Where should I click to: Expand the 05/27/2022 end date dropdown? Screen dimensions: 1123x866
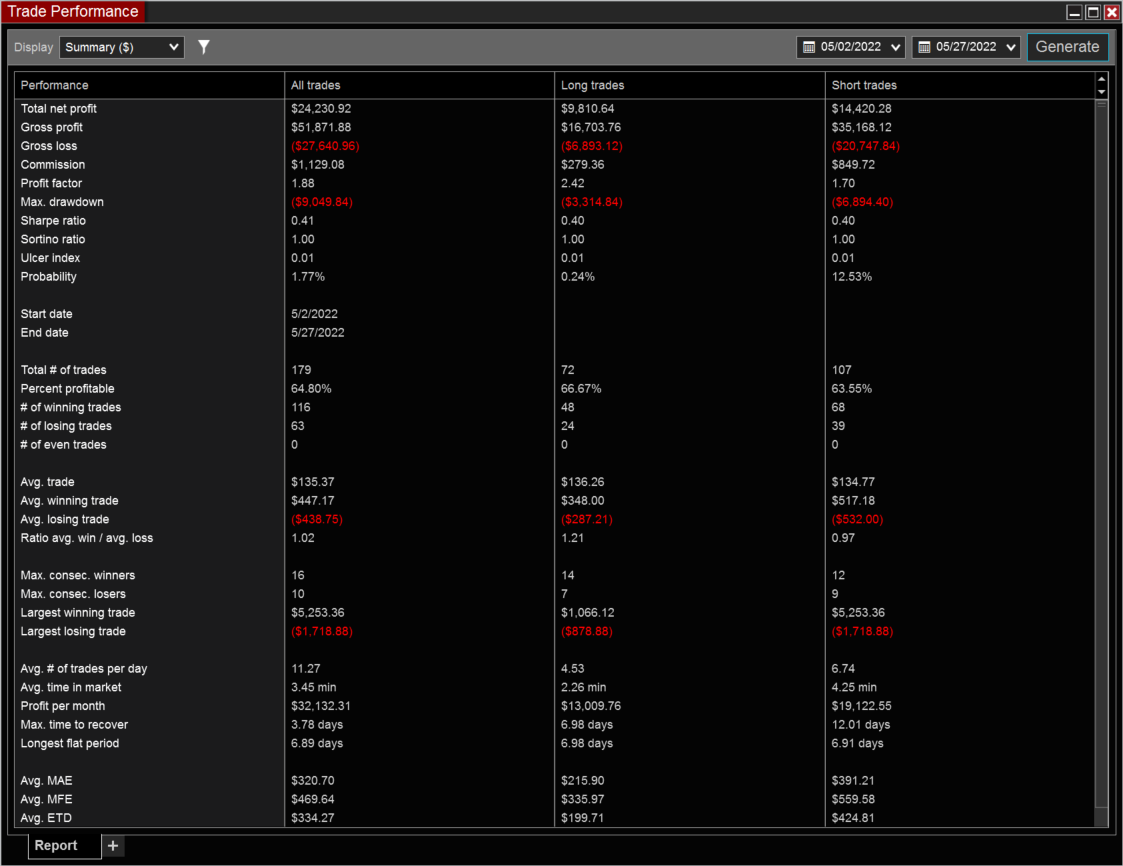click(1011, 47)
